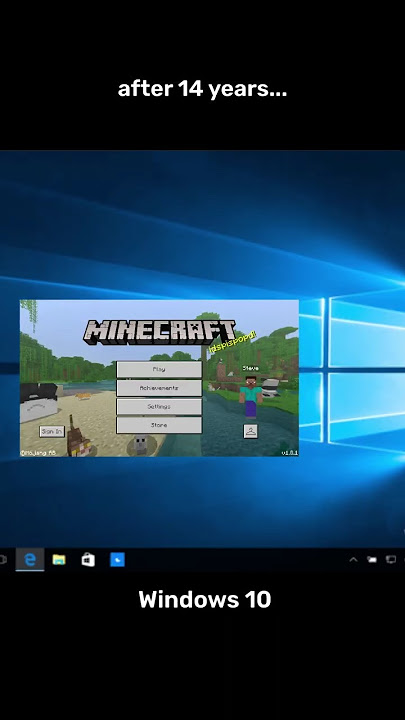This screenshot has width=405, height=720.
Task: Open Minecraft Settings
Action: tap(159, 406)
